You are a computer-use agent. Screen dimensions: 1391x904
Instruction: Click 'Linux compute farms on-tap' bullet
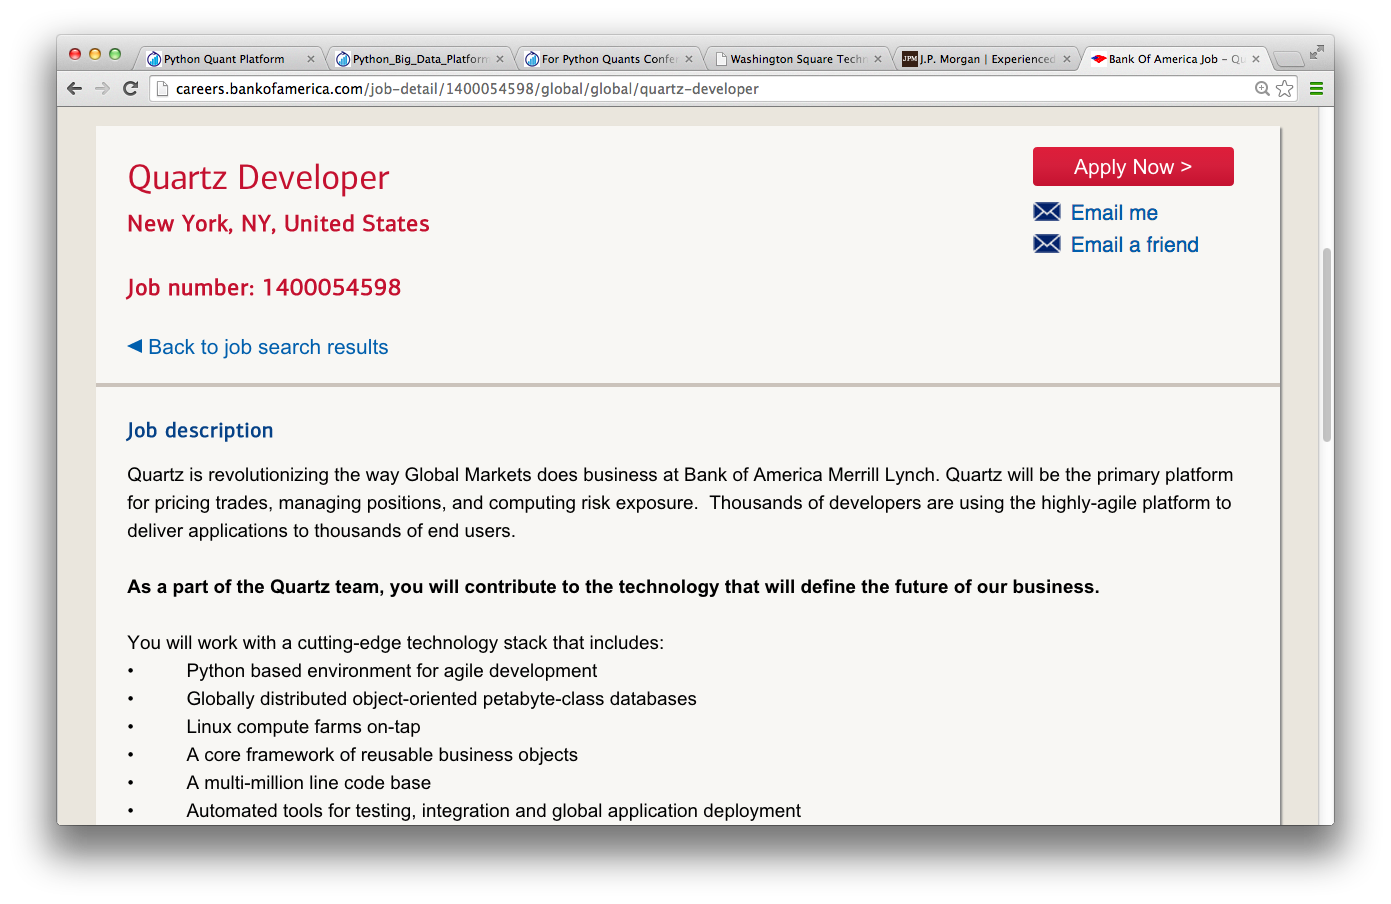tap(303, 727)
